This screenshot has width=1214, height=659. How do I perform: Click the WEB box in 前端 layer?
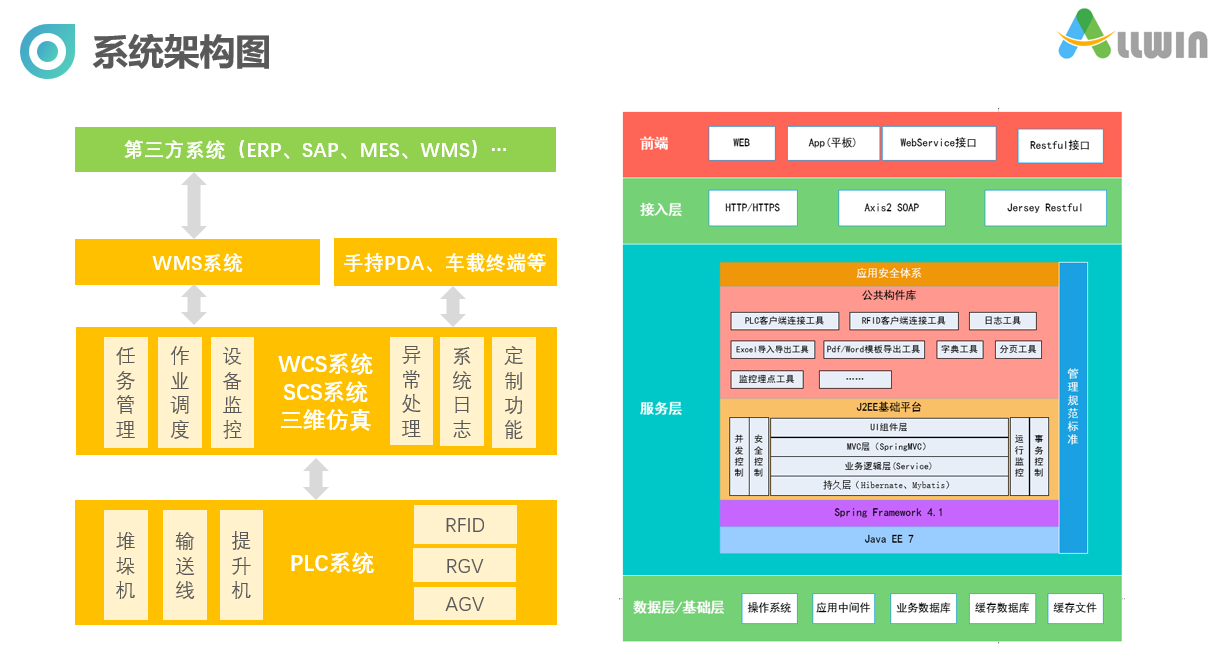[741, 143]
